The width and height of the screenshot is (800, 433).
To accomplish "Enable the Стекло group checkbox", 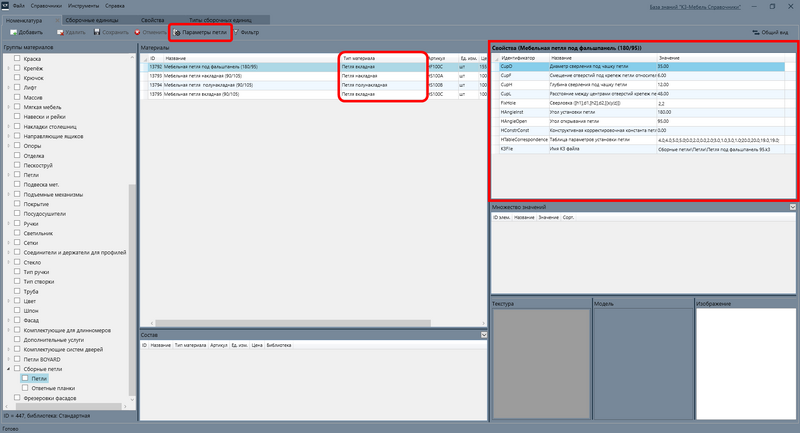I will coord(17,262).
